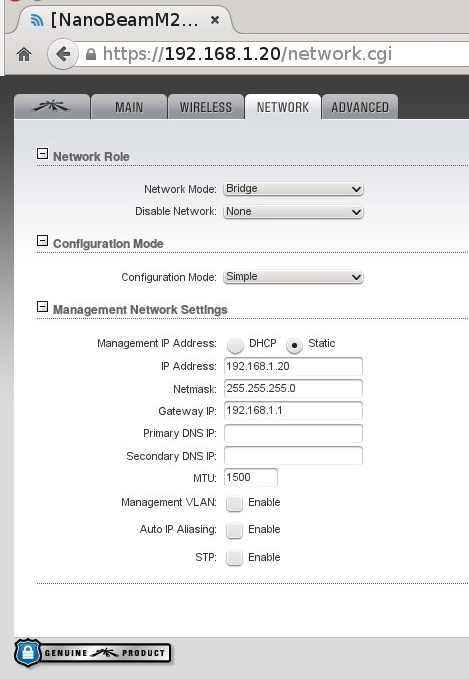Collapse the Configuration Mode section

coord(42,240)
